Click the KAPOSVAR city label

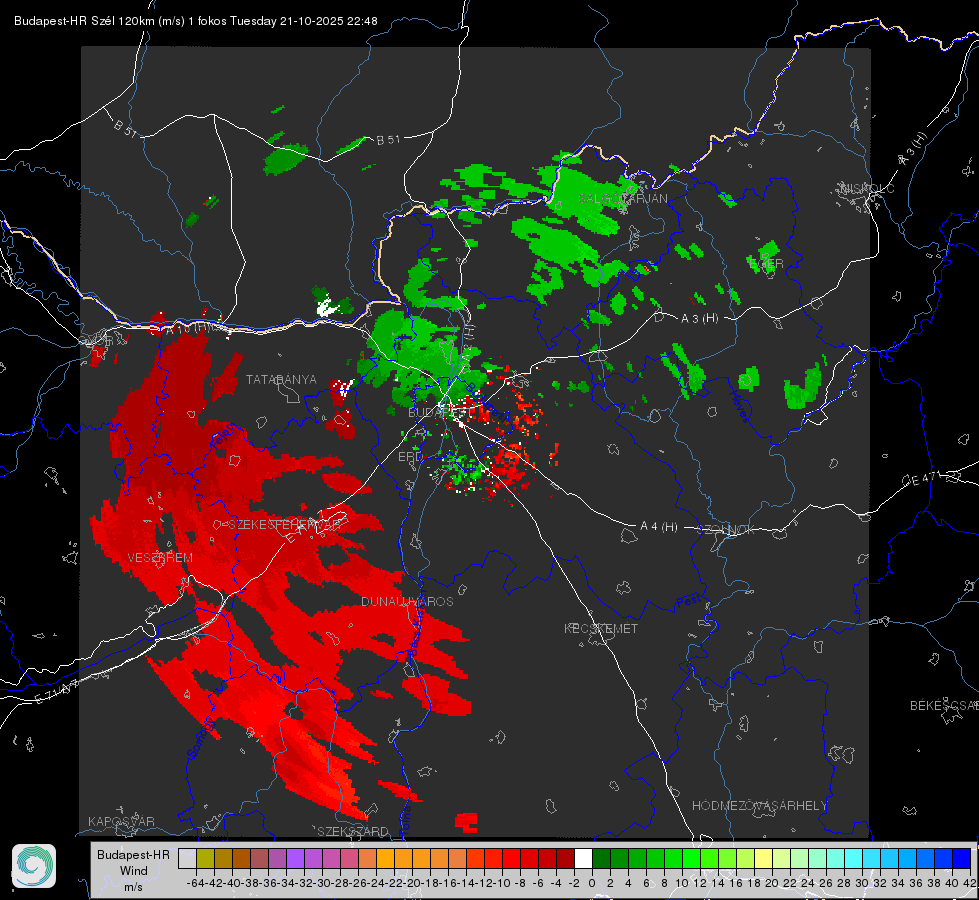pos(121,821)
